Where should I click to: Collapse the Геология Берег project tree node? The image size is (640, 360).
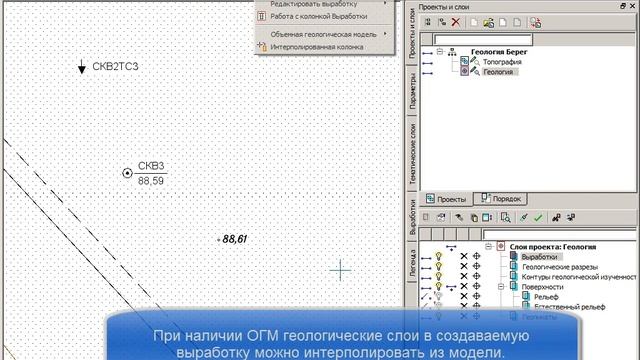(440, 51)
